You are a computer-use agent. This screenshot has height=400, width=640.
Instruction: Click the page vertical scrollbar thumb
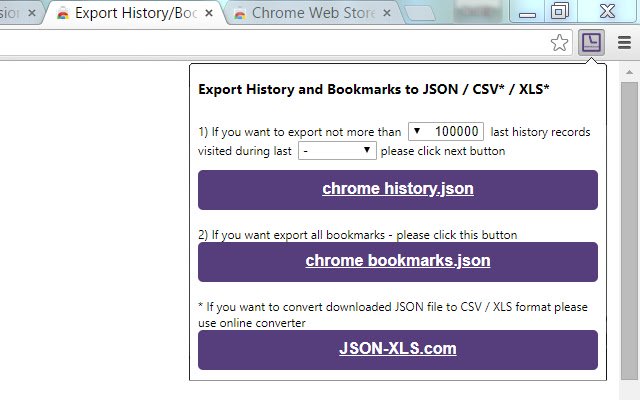tap(629, 231)
